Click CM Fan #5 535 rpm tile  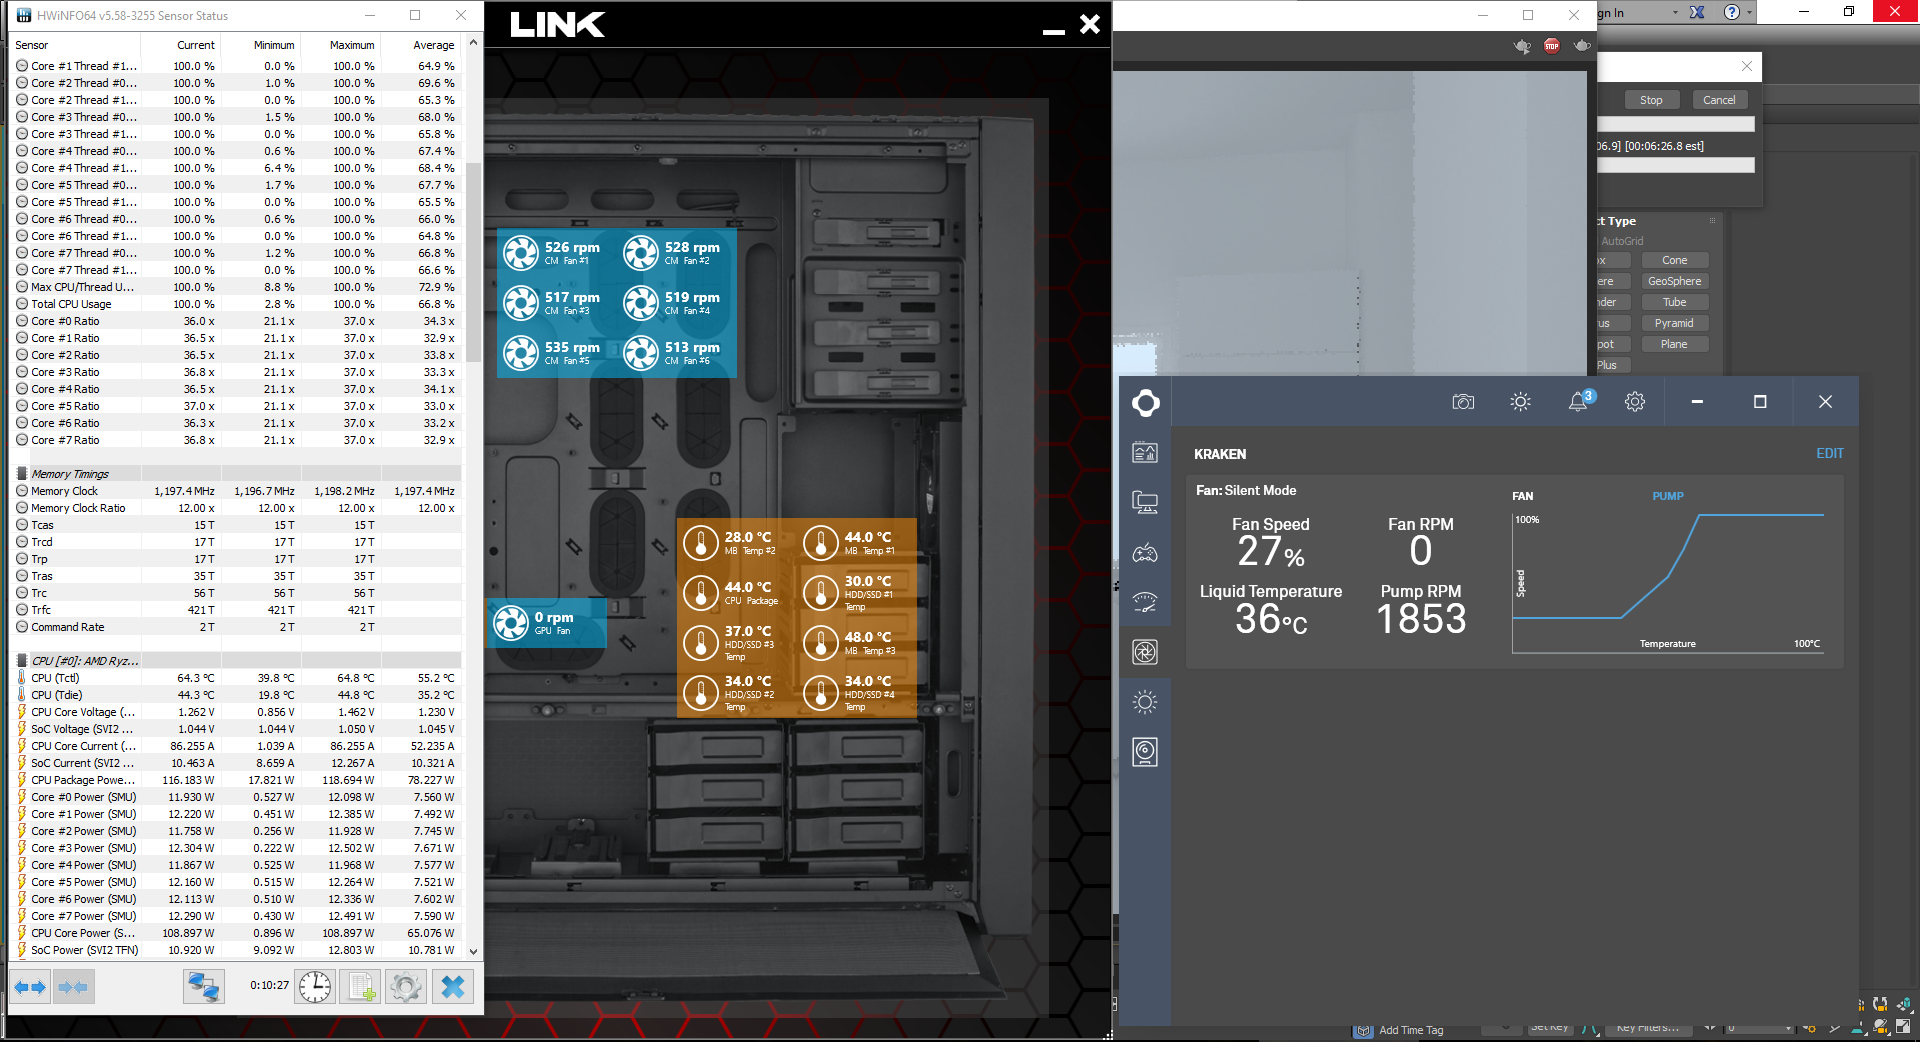tap(557, 353)
